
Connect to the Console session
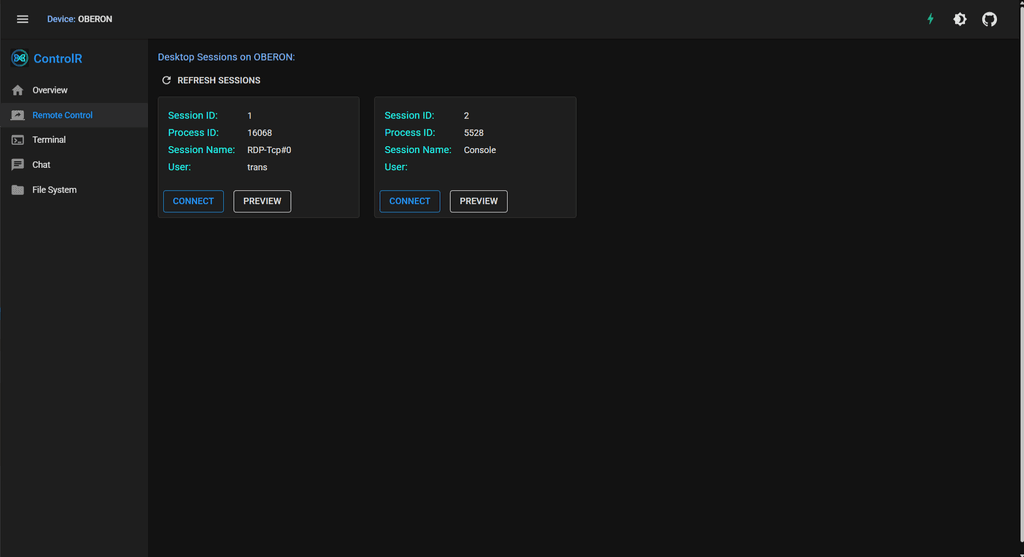[409, 201]
